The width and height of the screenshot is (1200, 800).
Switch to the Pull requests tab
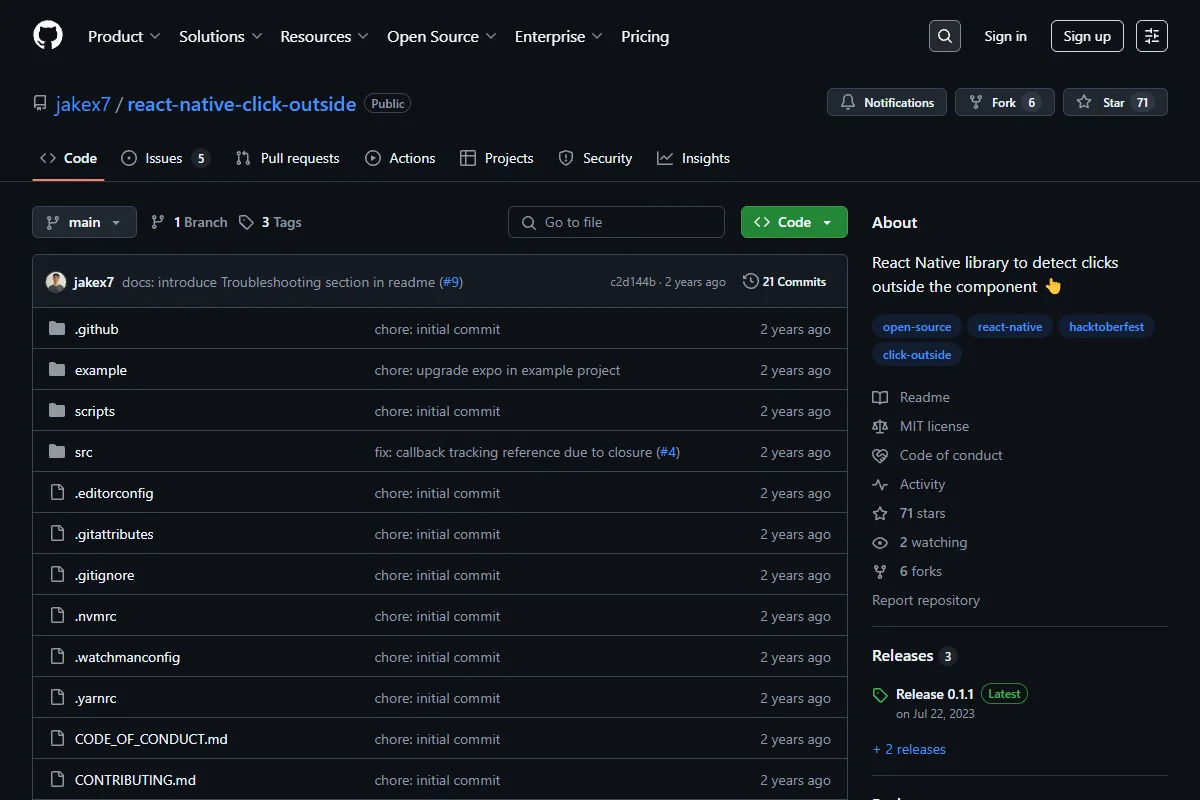288,158
